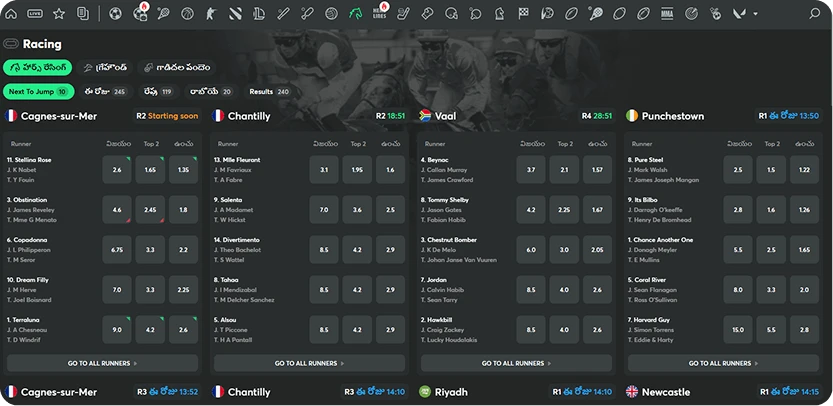Select the ఈ రోజు 245 filter
Screen dimensions: 833x406
point(105,91)
